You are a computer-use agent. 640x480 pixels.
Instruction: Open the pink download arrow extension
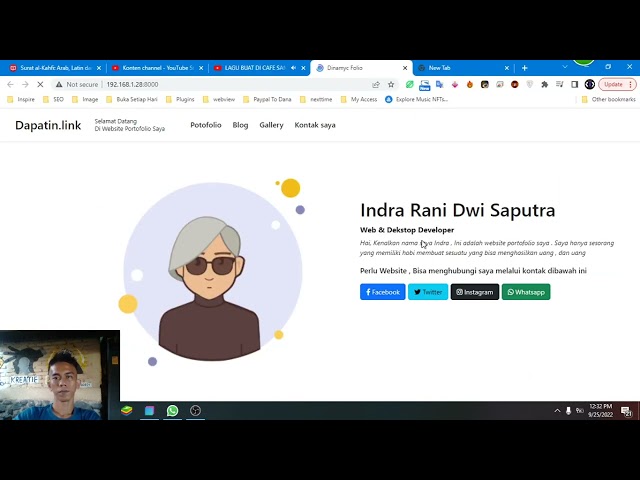click(x=455, y=84)
